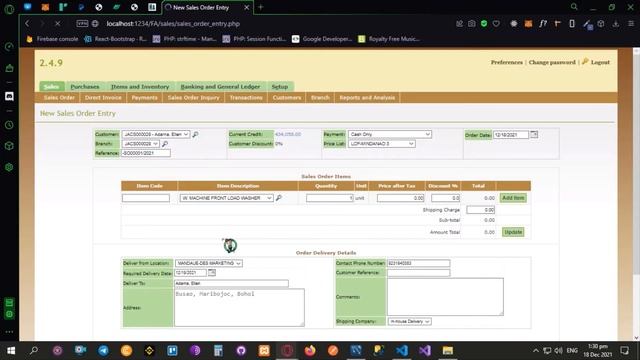640x360 pixels.
Task: Open Visual Studio Code from taskbar
Action: [x=402, y=350]
